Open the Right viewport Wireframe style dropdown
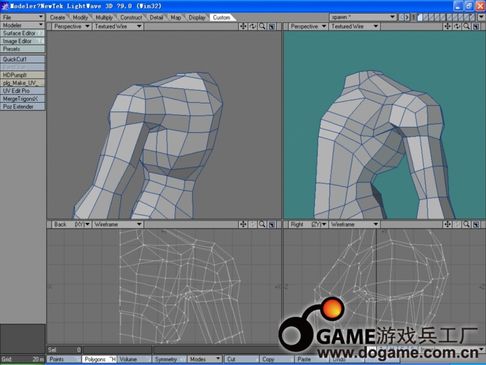Viewport: 486px width, 365px height. coord(355,224)
